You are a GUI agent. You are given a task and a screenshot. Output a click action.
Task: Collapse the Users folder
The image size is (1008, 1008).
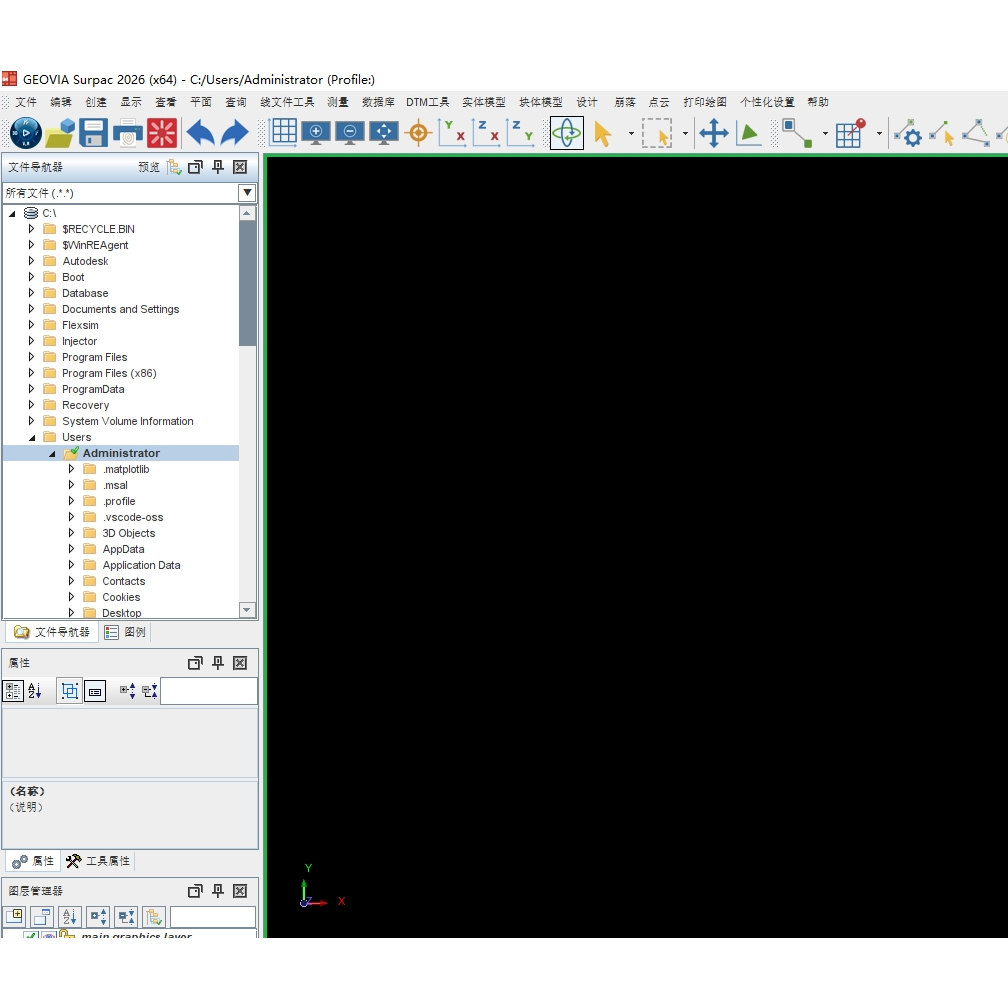[32, 438]
